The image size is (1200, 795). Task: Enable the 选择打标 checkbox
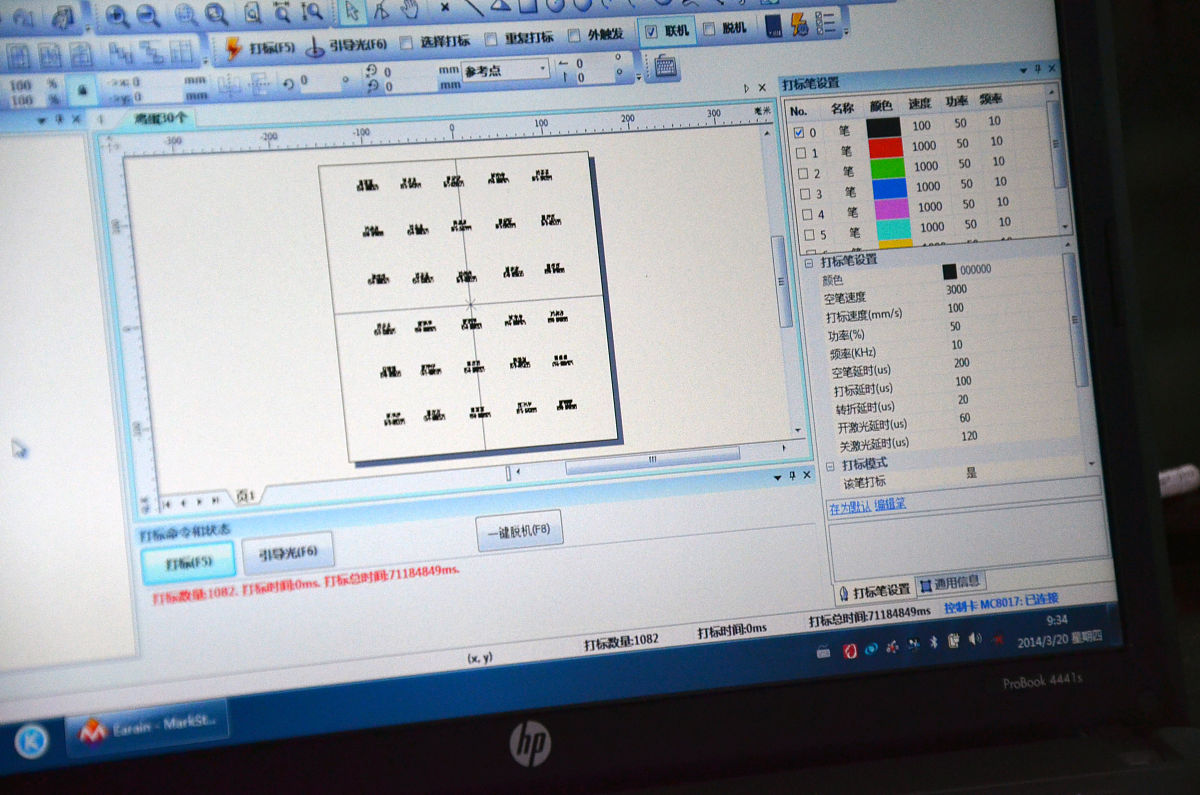click(x=407, y=43)
